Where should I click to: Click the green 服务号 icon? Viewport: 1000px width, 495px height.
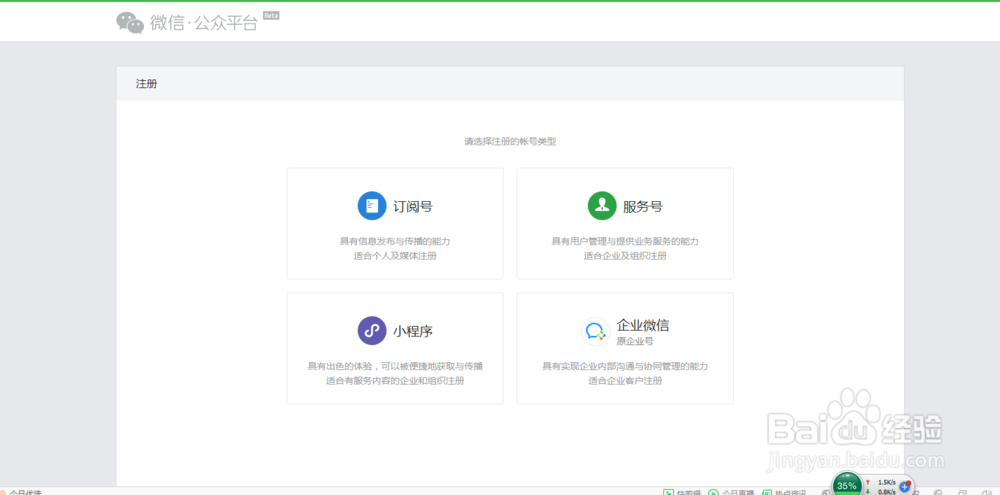tap(602, 206)
